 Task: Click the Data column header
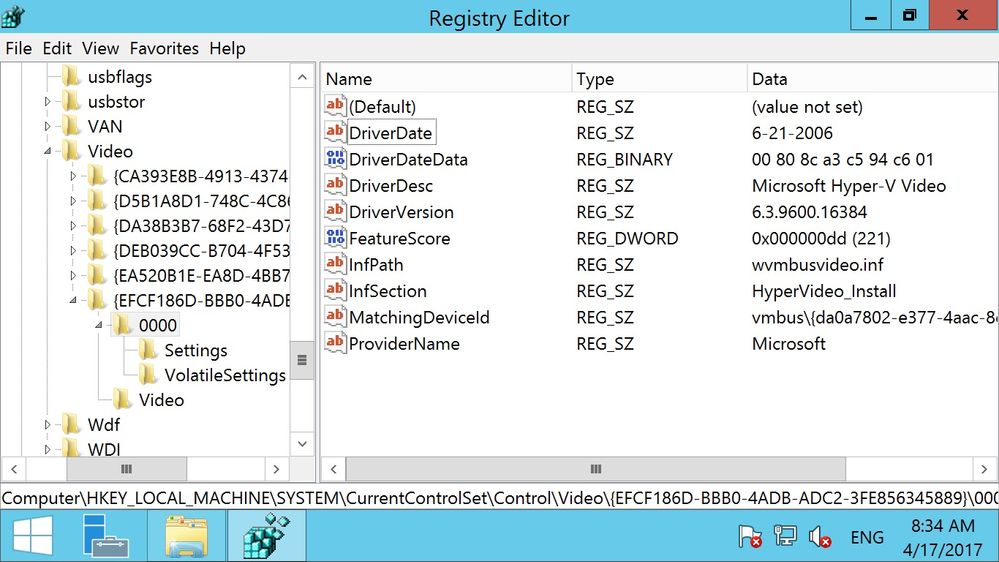coord(872,79)
